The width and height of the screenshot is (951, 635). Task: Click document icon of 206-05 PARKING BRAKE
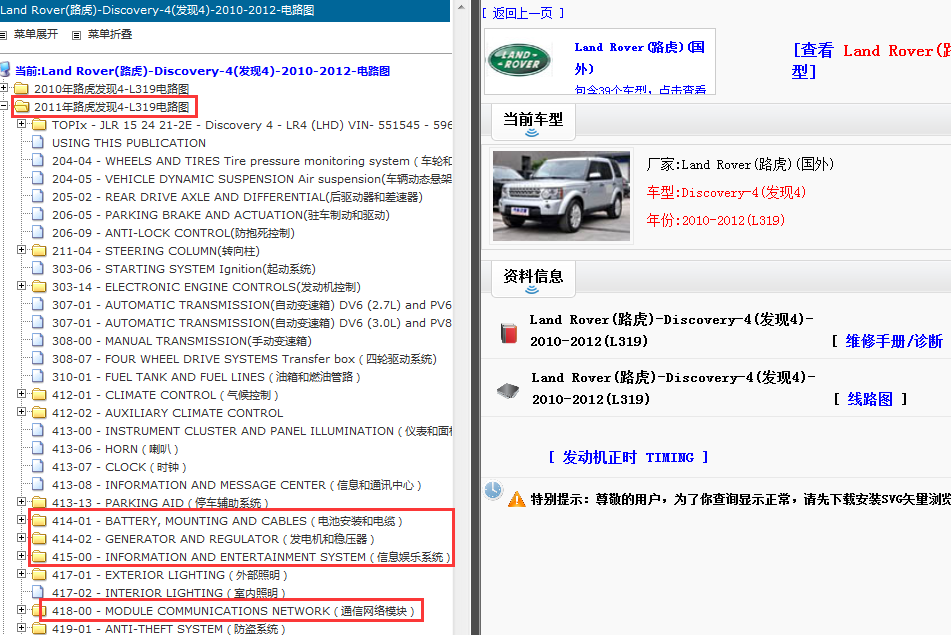(38, 215)
